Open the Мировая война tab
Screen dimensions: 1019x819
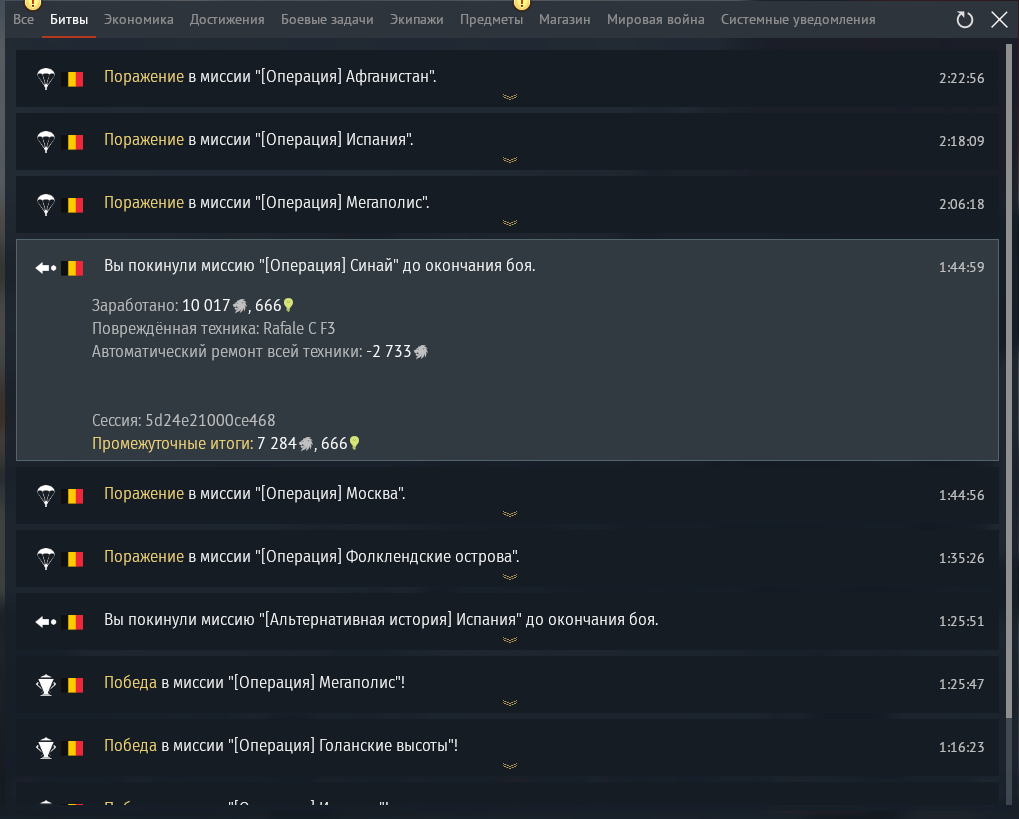pyautogui.click(x=655, y=20)
